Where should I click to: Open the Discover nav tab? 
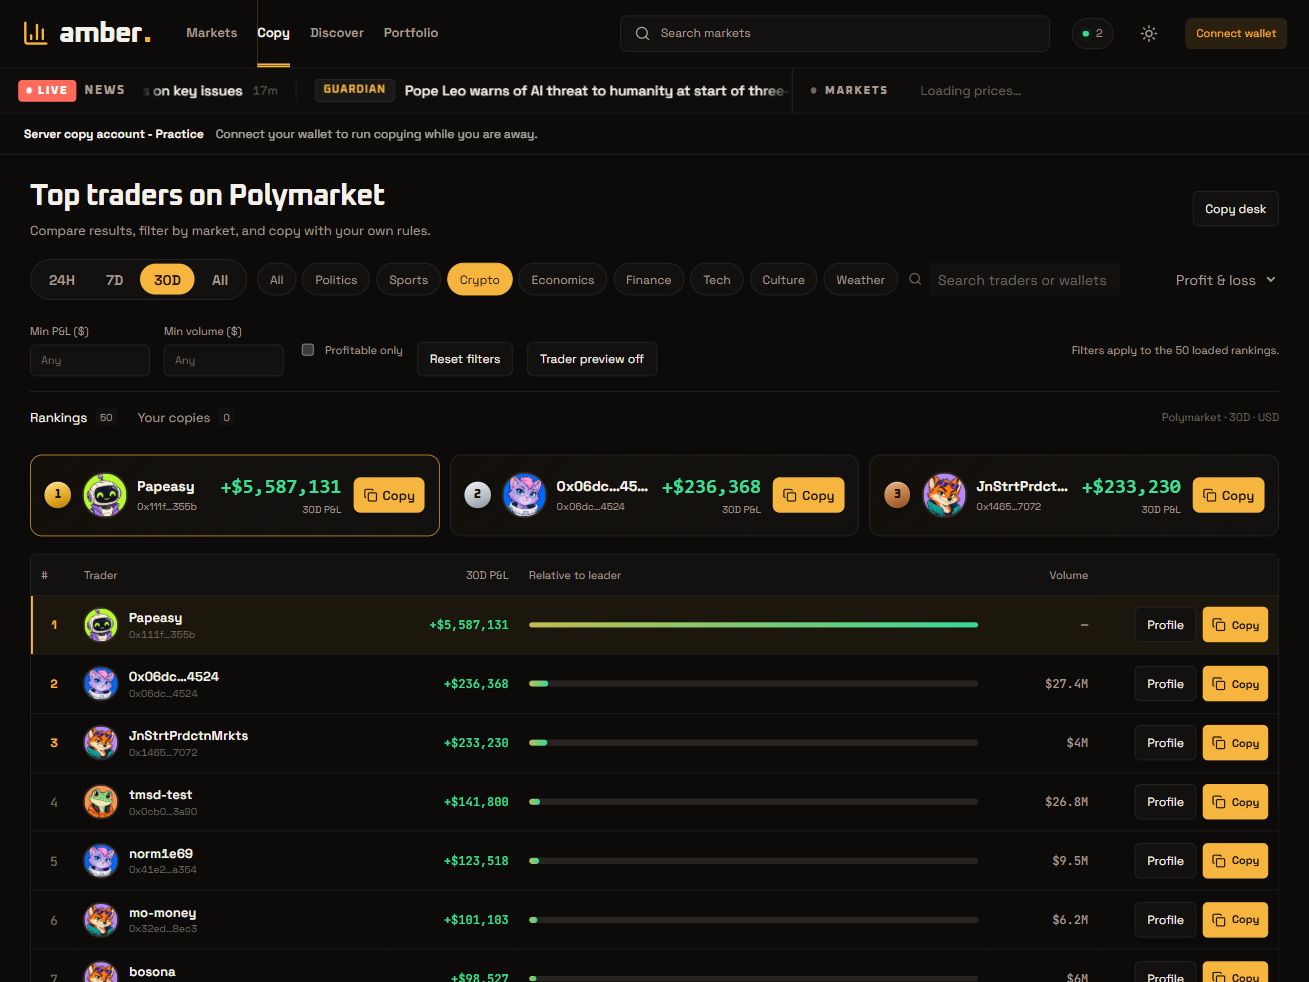point(337,33)
